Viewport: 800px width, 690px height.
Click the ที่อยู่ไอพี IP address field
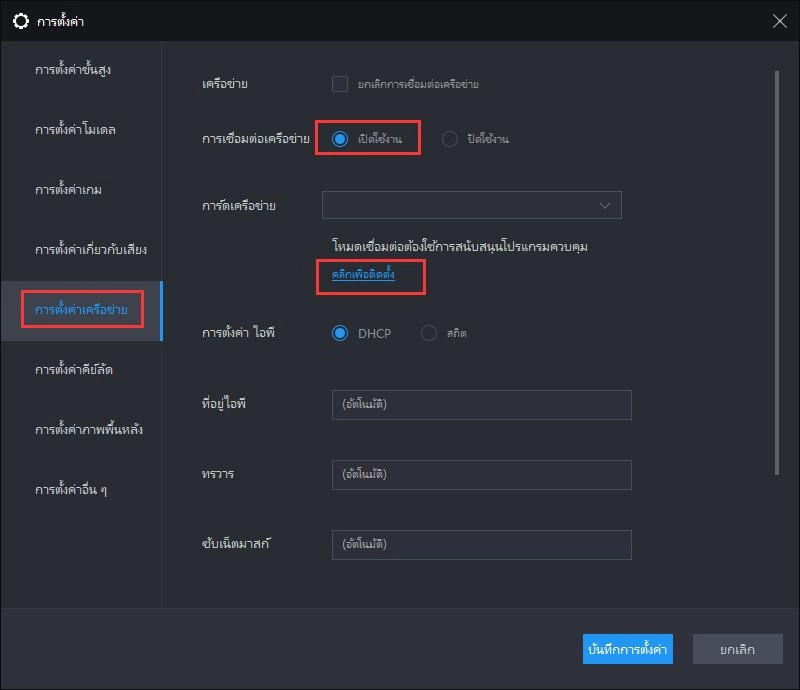tap(482, 404)
